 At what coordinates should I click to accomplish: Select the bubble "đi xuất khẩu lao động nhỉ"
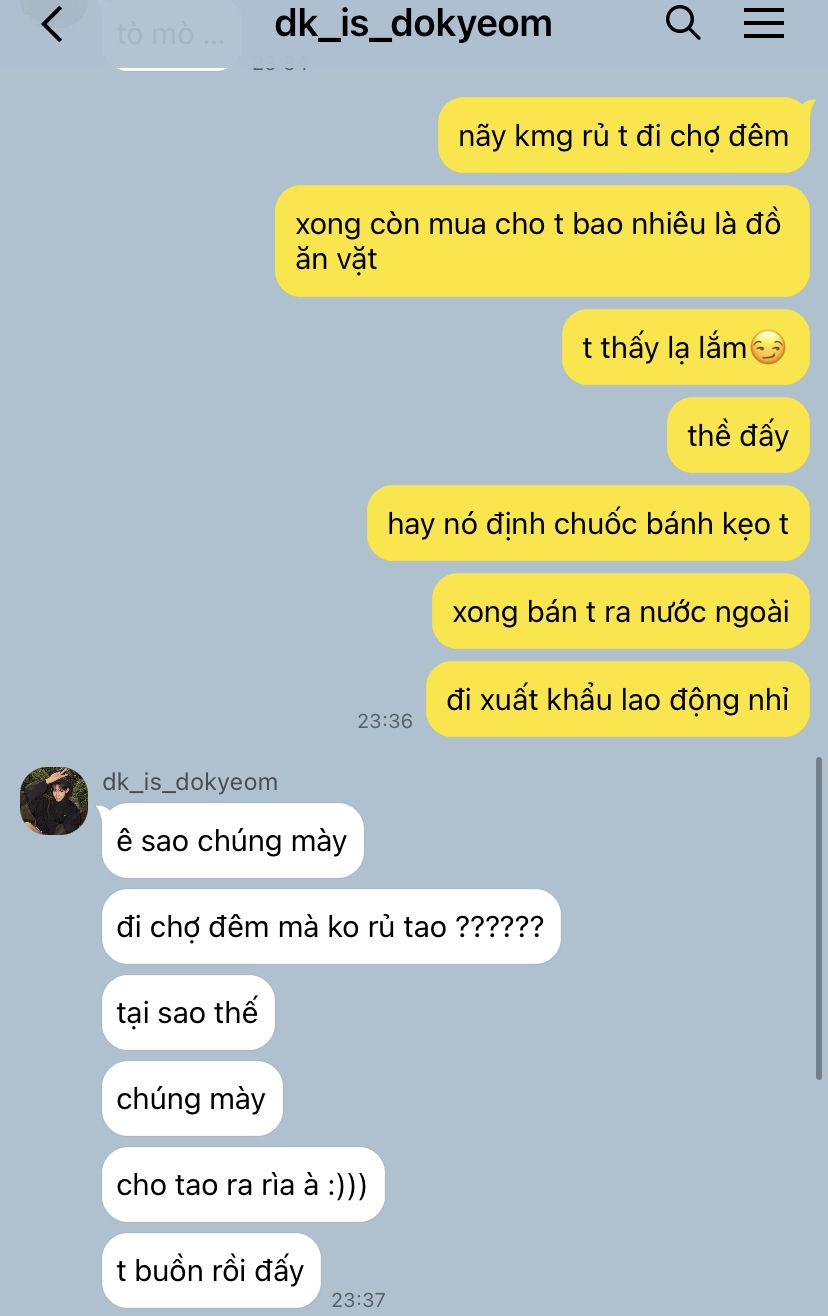click(618, 699)
